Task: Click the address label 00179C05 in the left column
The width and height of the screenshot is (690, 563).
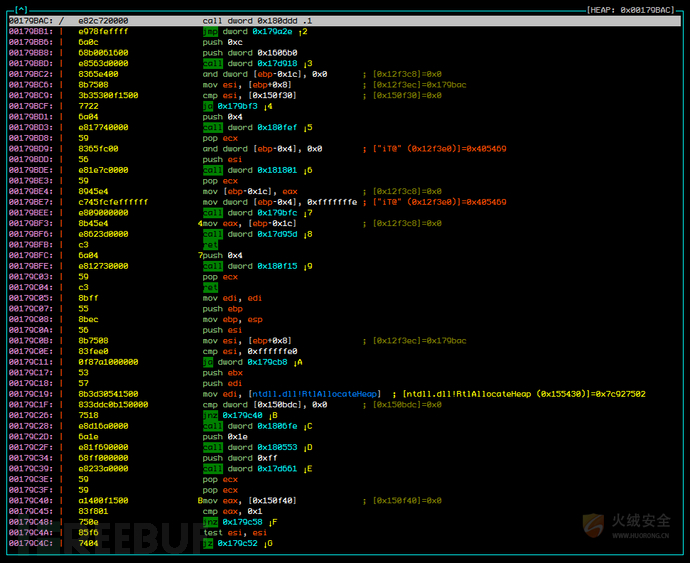Action: [x=31, y=298]
